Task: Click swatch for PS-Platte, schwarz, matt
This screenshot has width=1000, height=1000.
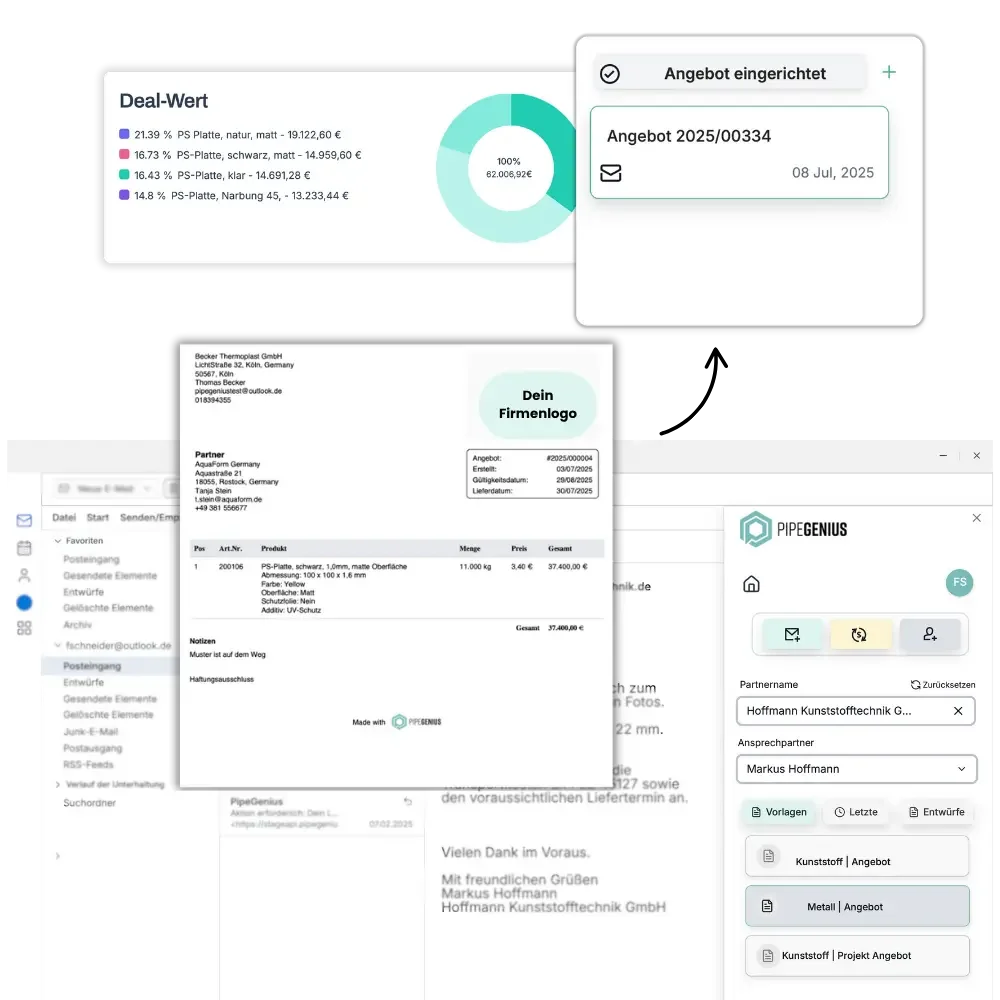Action: tap(124, 154)
